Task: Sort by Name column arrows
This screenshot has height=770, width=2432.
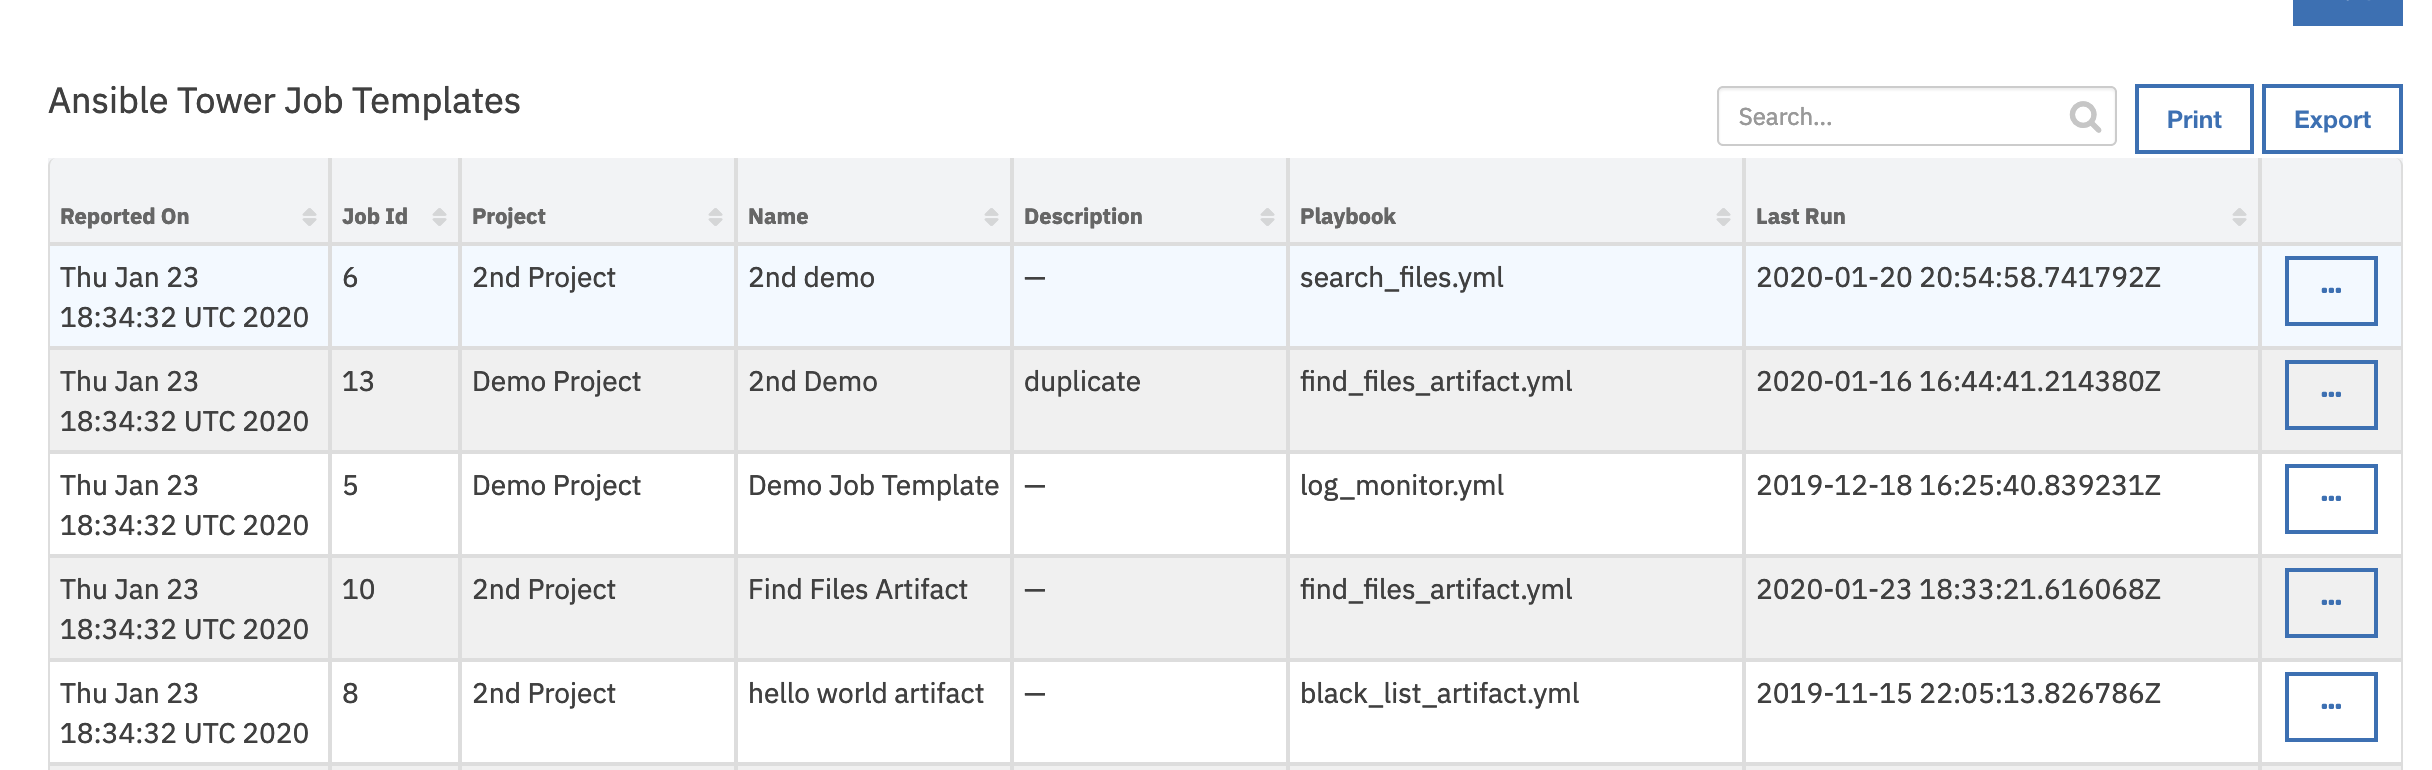Action: tap(991, 217)
